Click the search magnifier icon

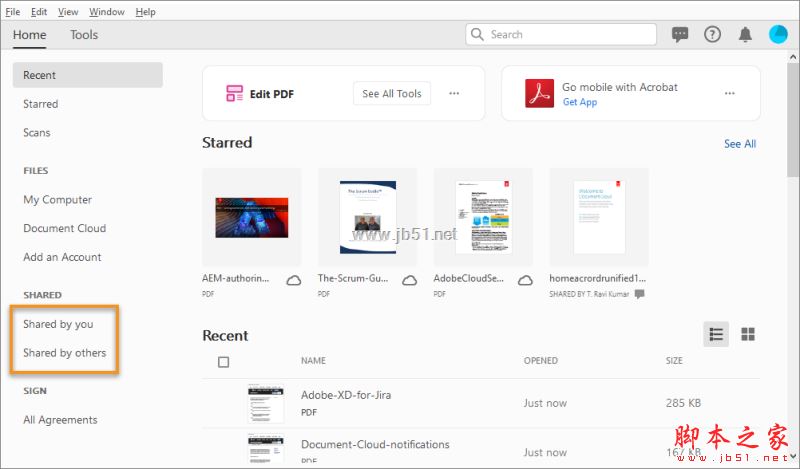477,34
